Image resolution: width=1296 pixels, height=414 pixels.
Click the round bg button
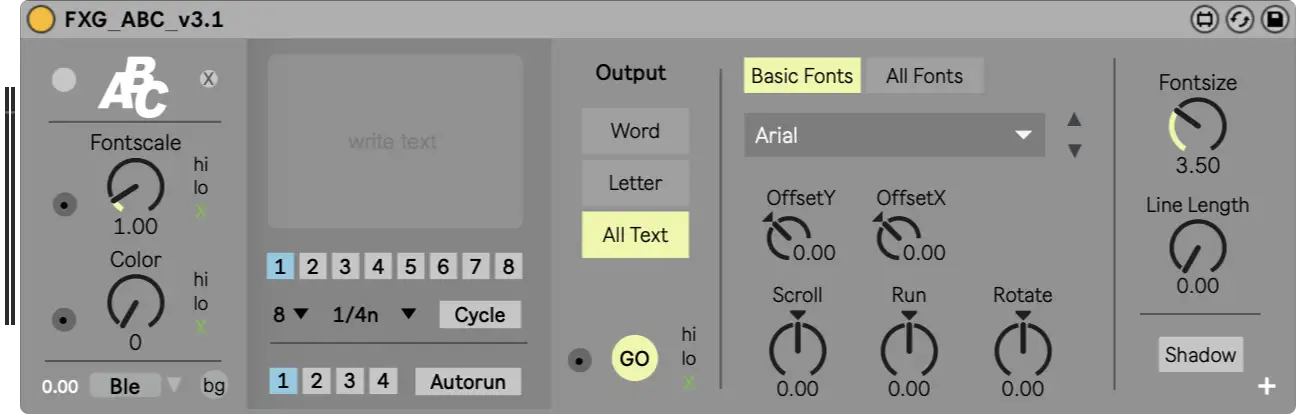coord(214,385)
